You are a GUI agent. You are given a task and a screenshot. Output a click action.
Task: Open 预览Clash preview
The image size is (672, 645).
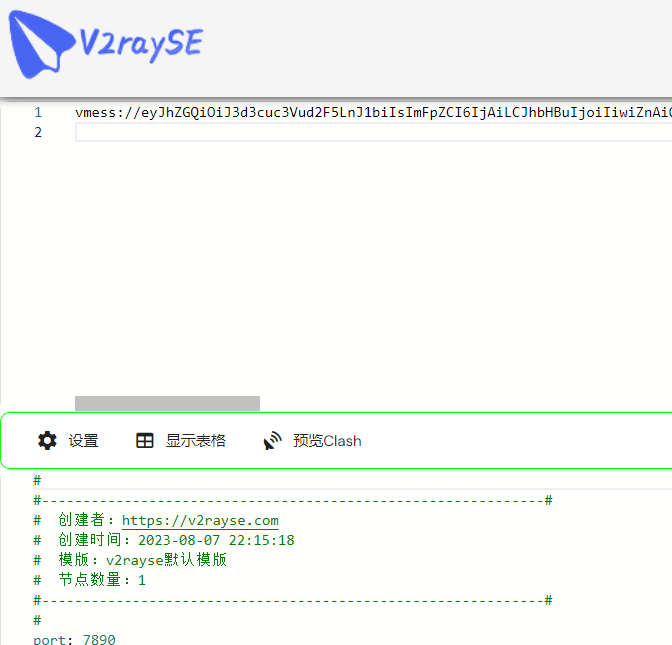[327, 441]
